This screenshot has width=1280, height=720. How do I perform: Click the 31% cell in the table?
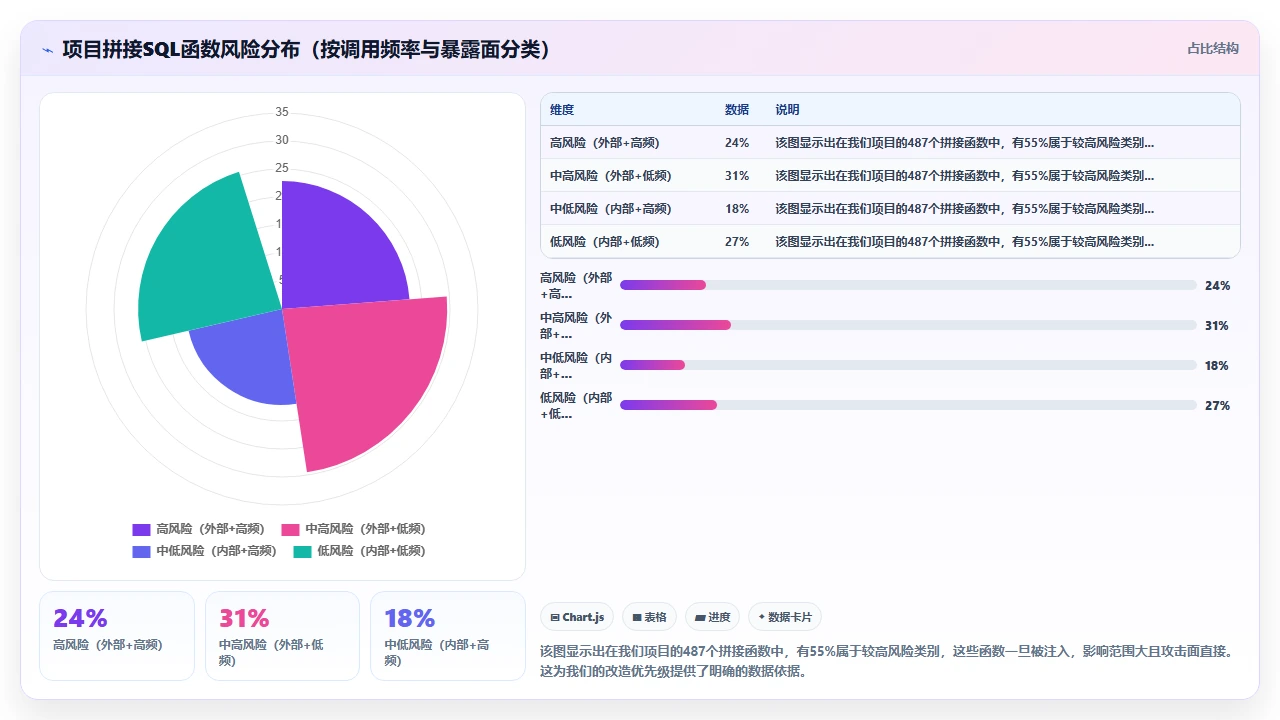click(x=737, y=176)
